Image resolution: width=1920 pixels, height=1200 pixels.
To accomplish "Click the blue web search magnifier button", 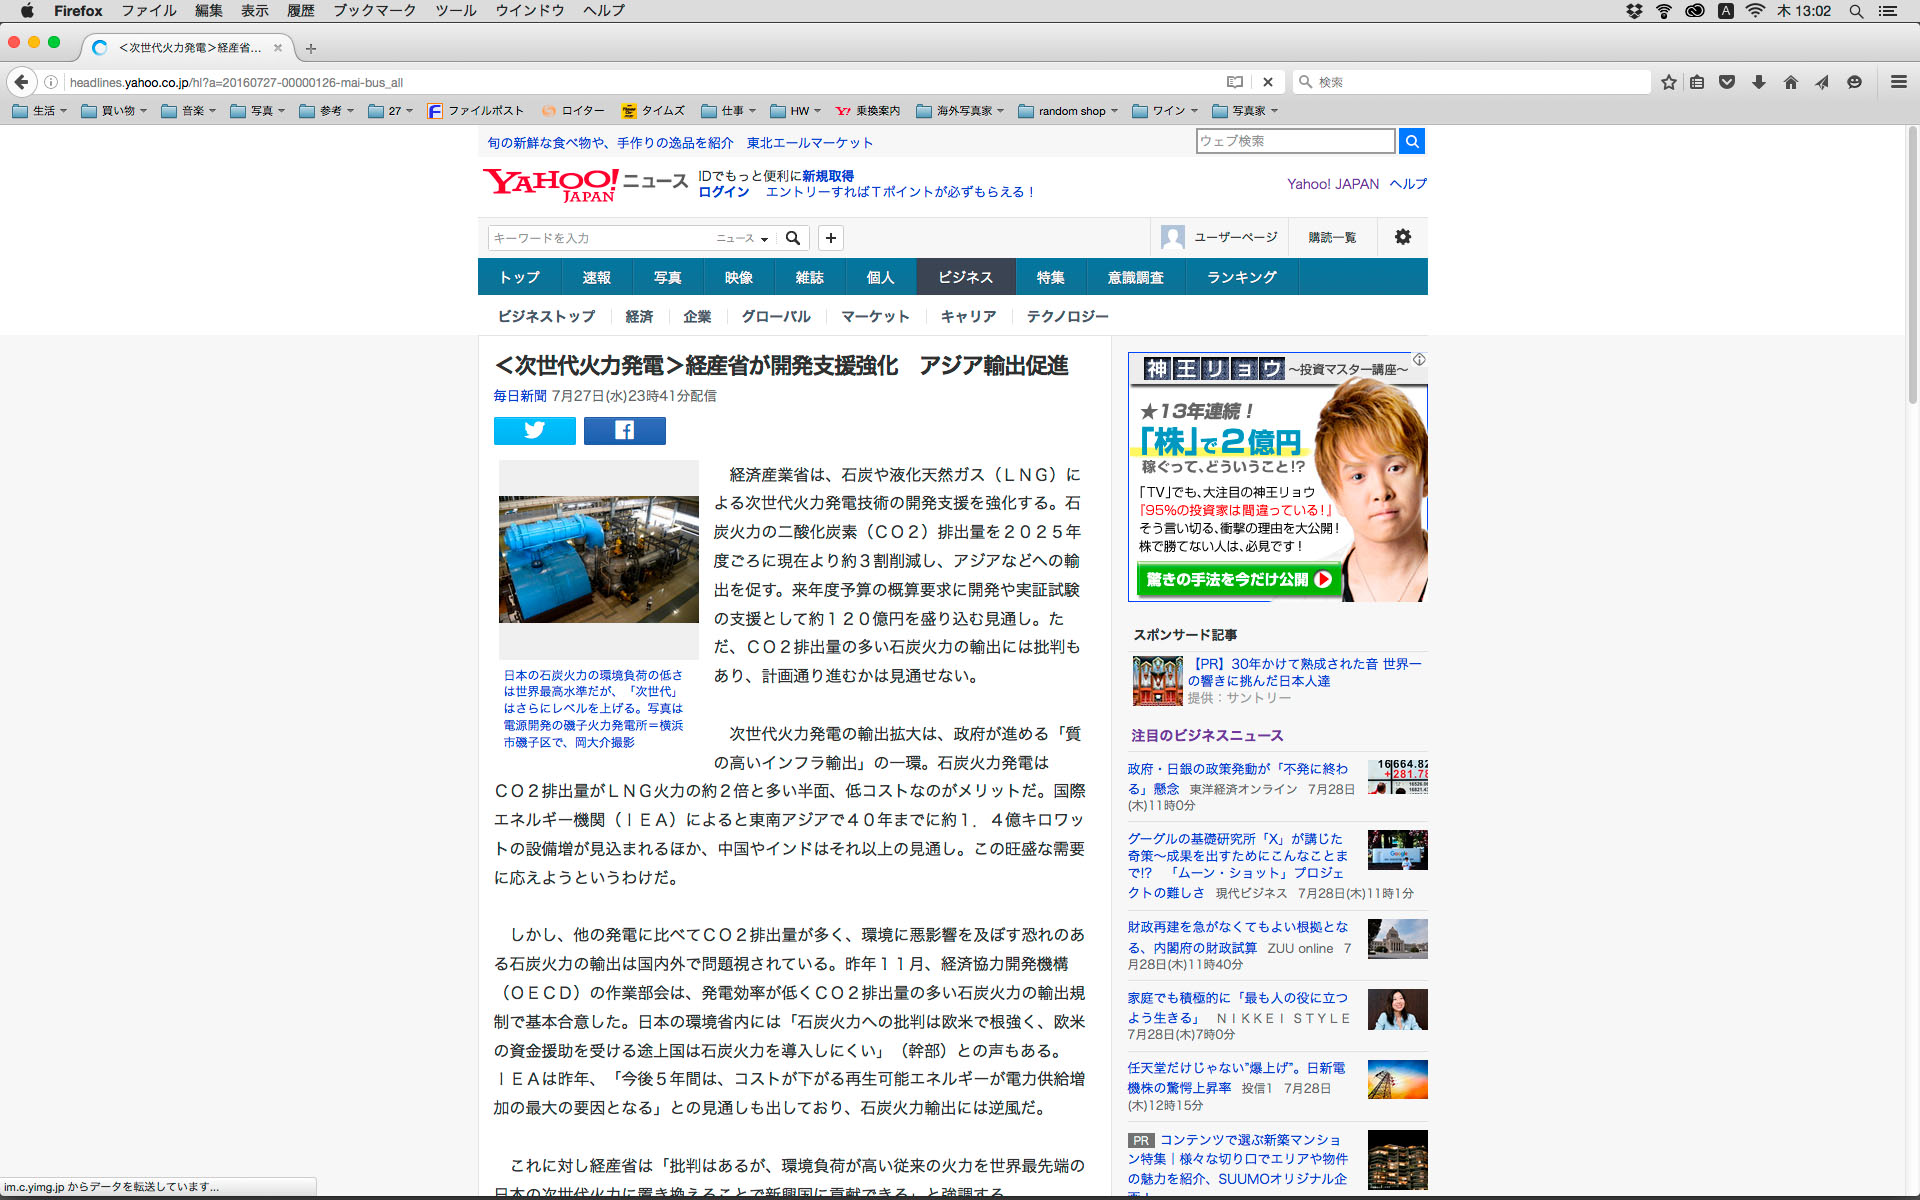I will 1411,141.
